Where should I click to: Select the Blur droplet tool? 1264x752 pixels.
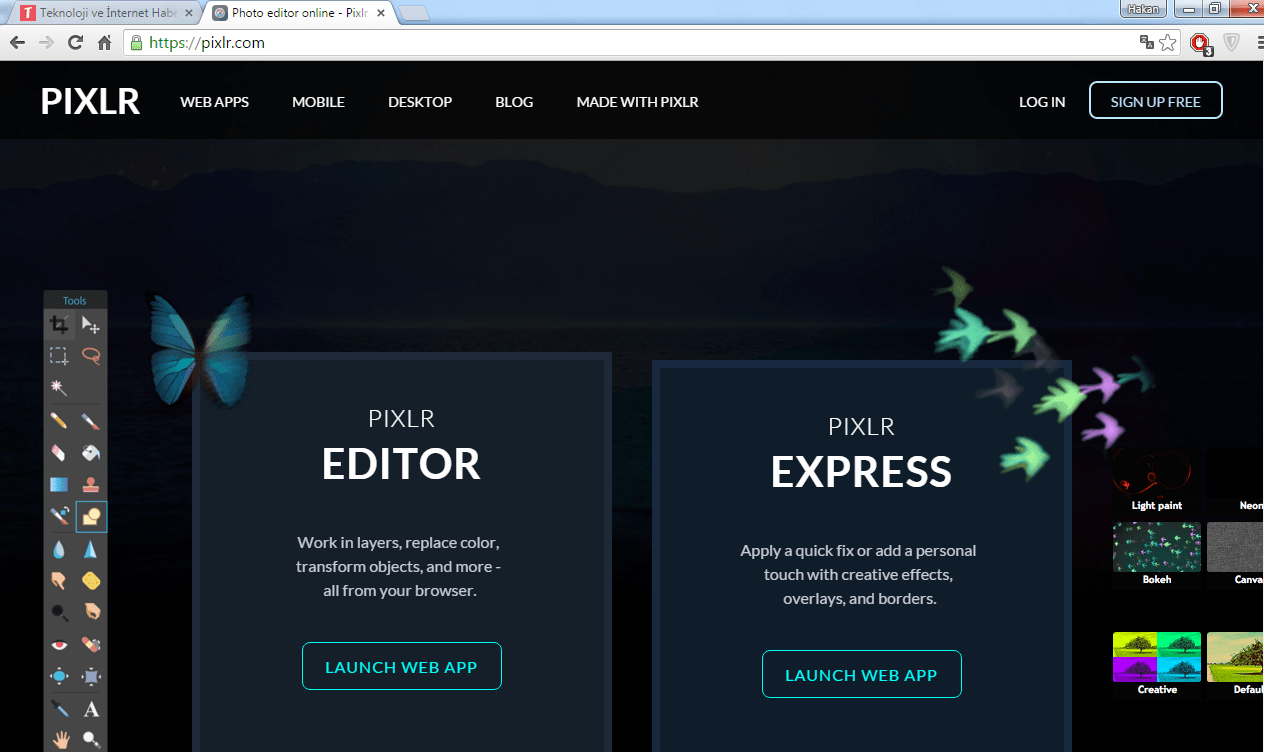click(60, 549)
